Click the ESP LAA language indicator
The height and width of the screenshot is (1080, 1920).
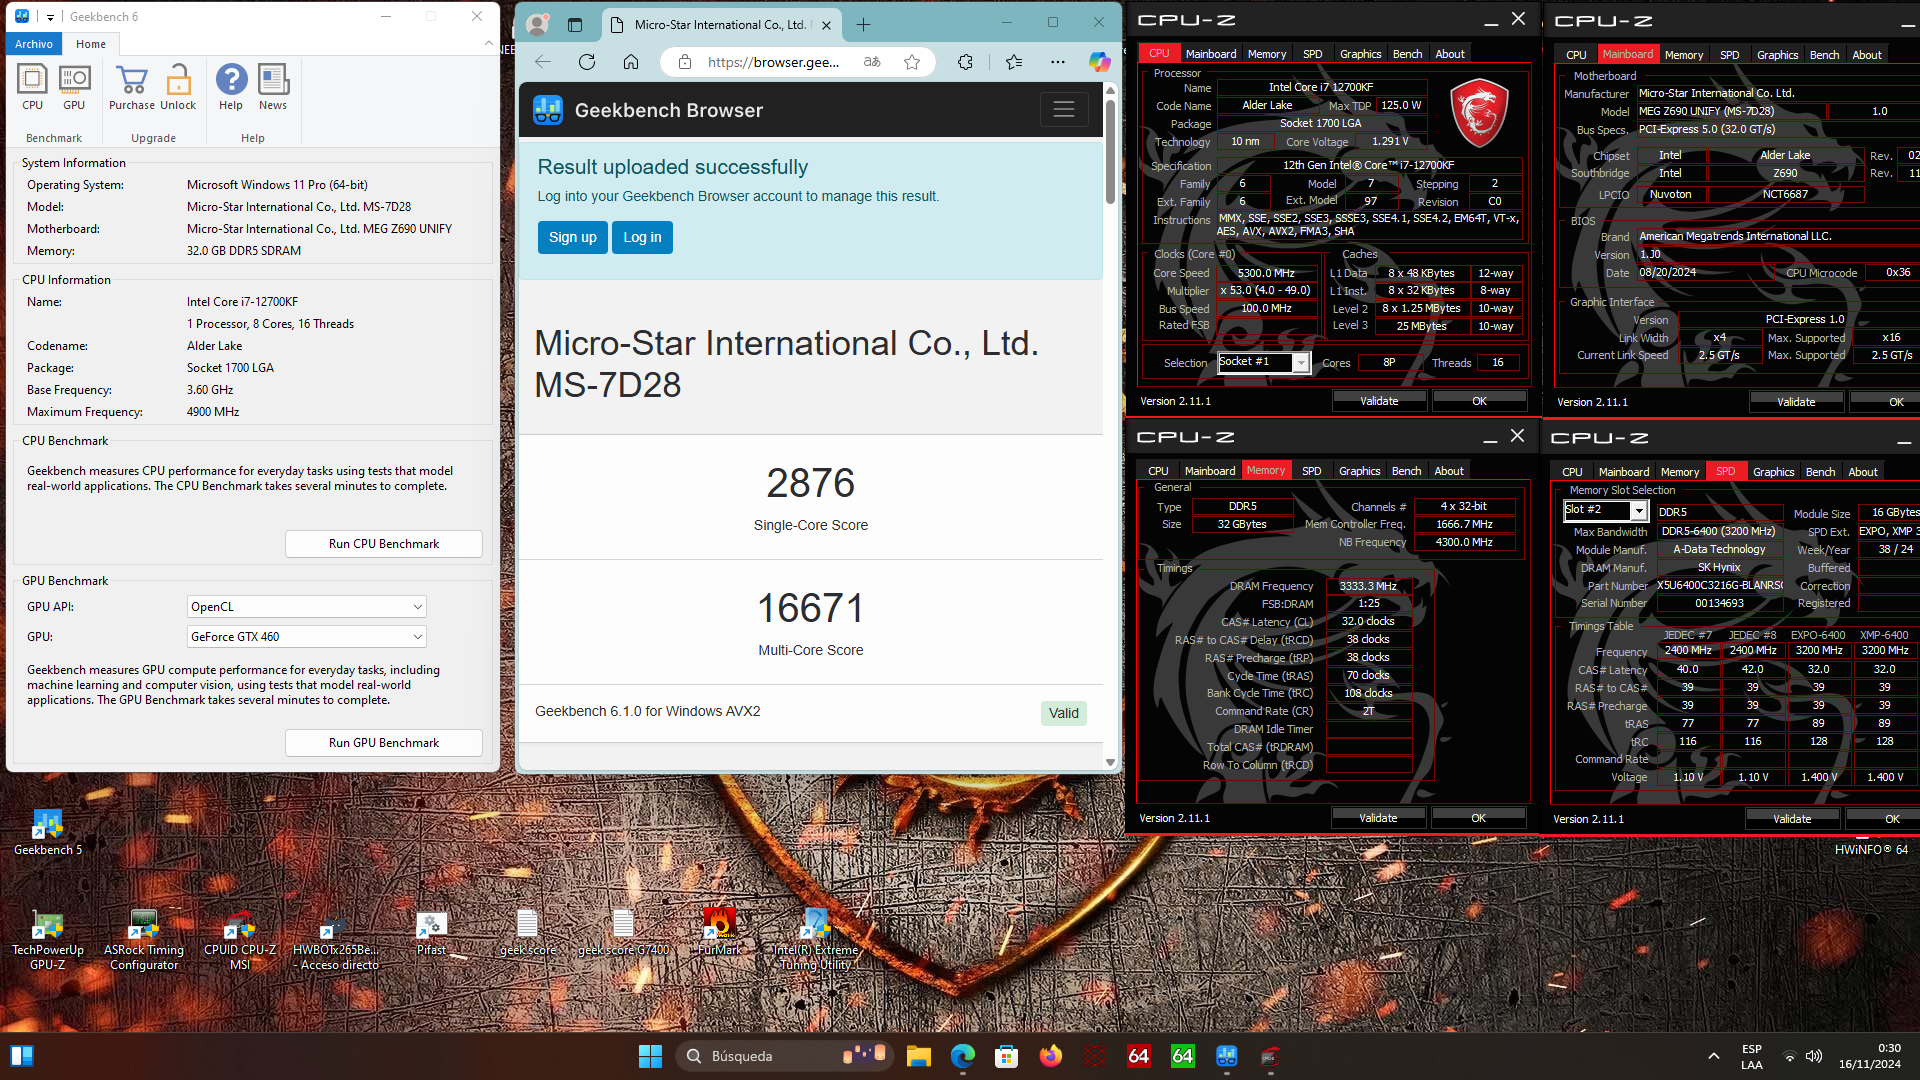click(1752, 1056)
